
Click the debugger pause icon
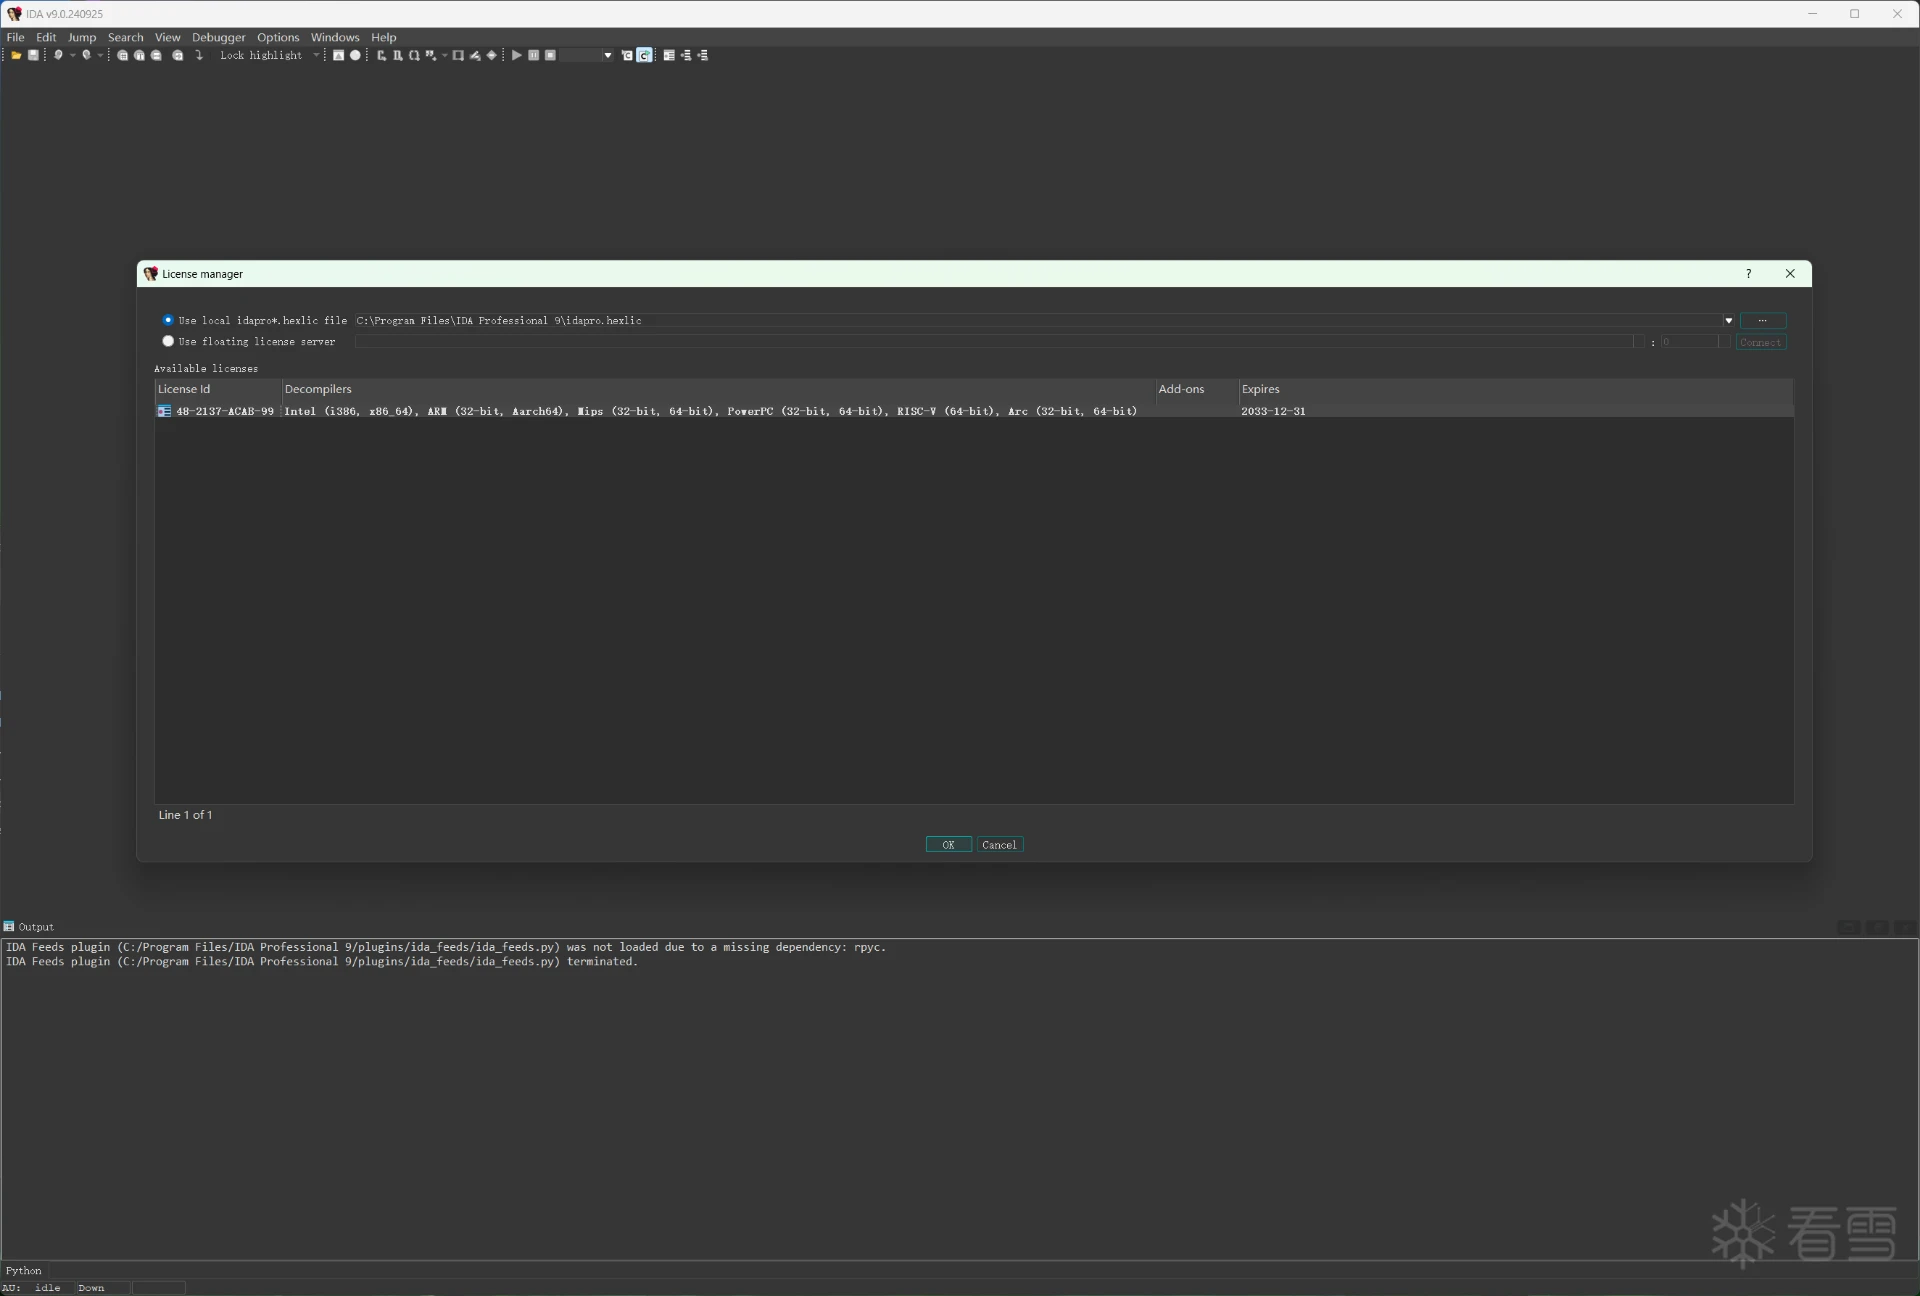coord(534,56)
